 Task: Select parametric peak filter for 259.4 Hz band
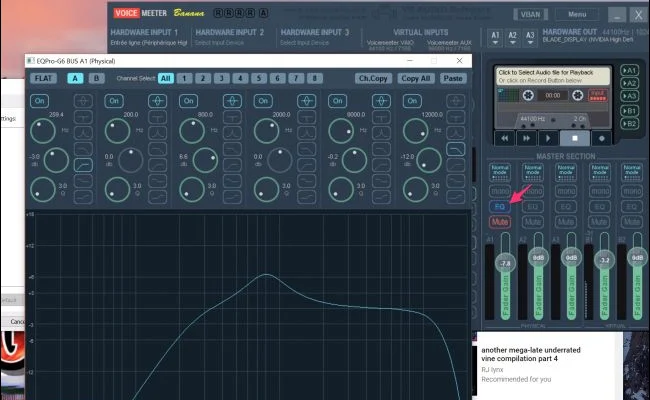[x=83, y=101]
